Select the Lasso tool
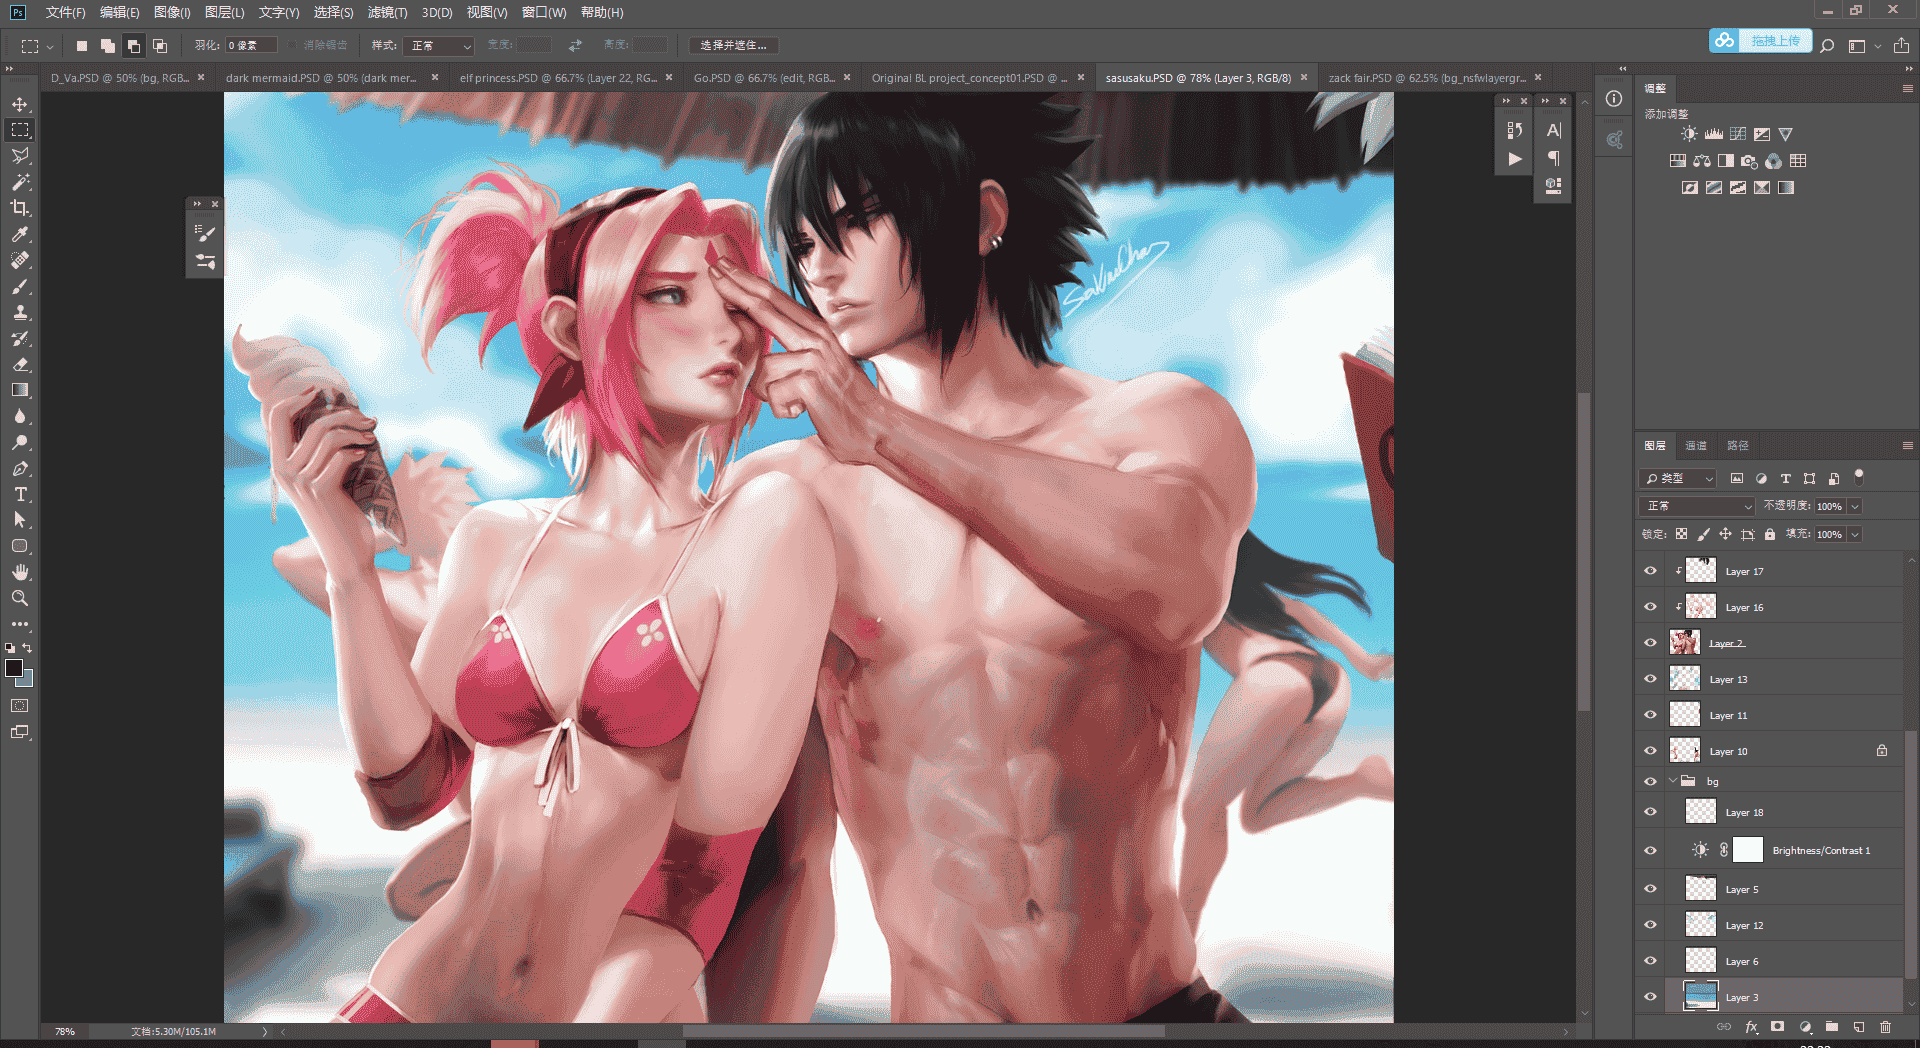This screenshot has height=1048, width=1920. click(x=20, y=156)
